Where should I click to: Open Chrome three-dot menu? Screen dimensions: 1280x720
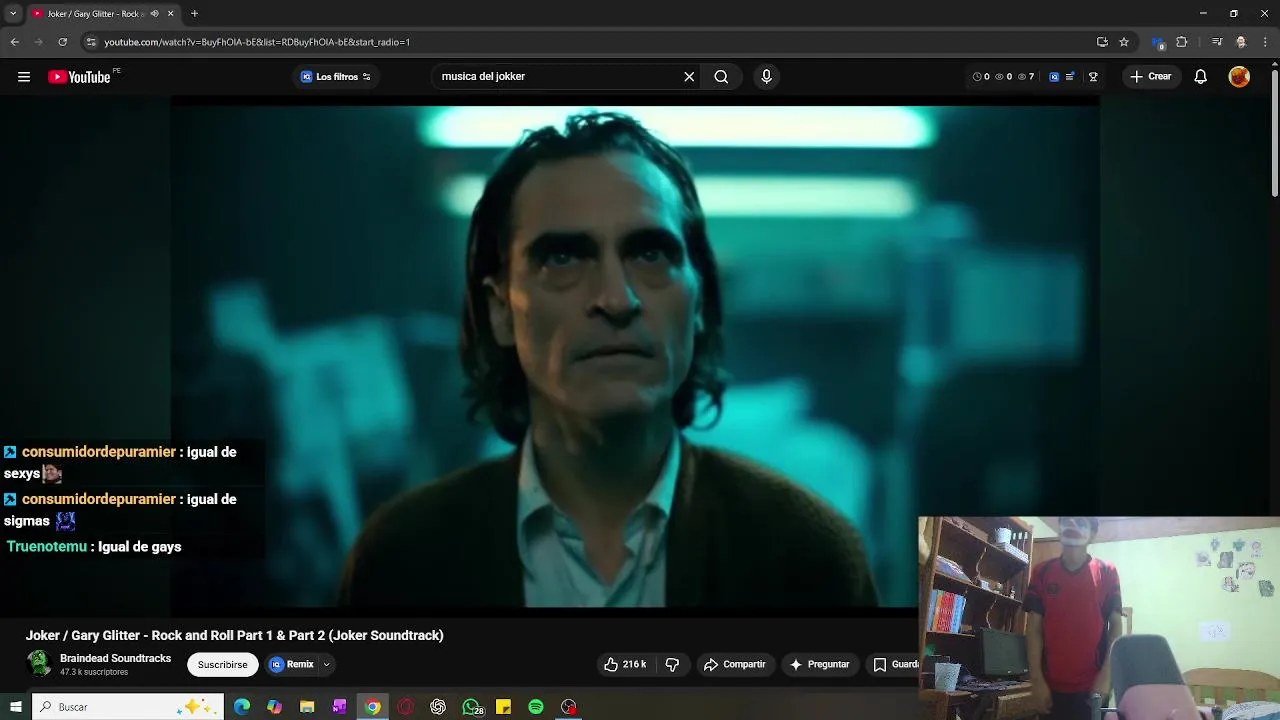1265,42
